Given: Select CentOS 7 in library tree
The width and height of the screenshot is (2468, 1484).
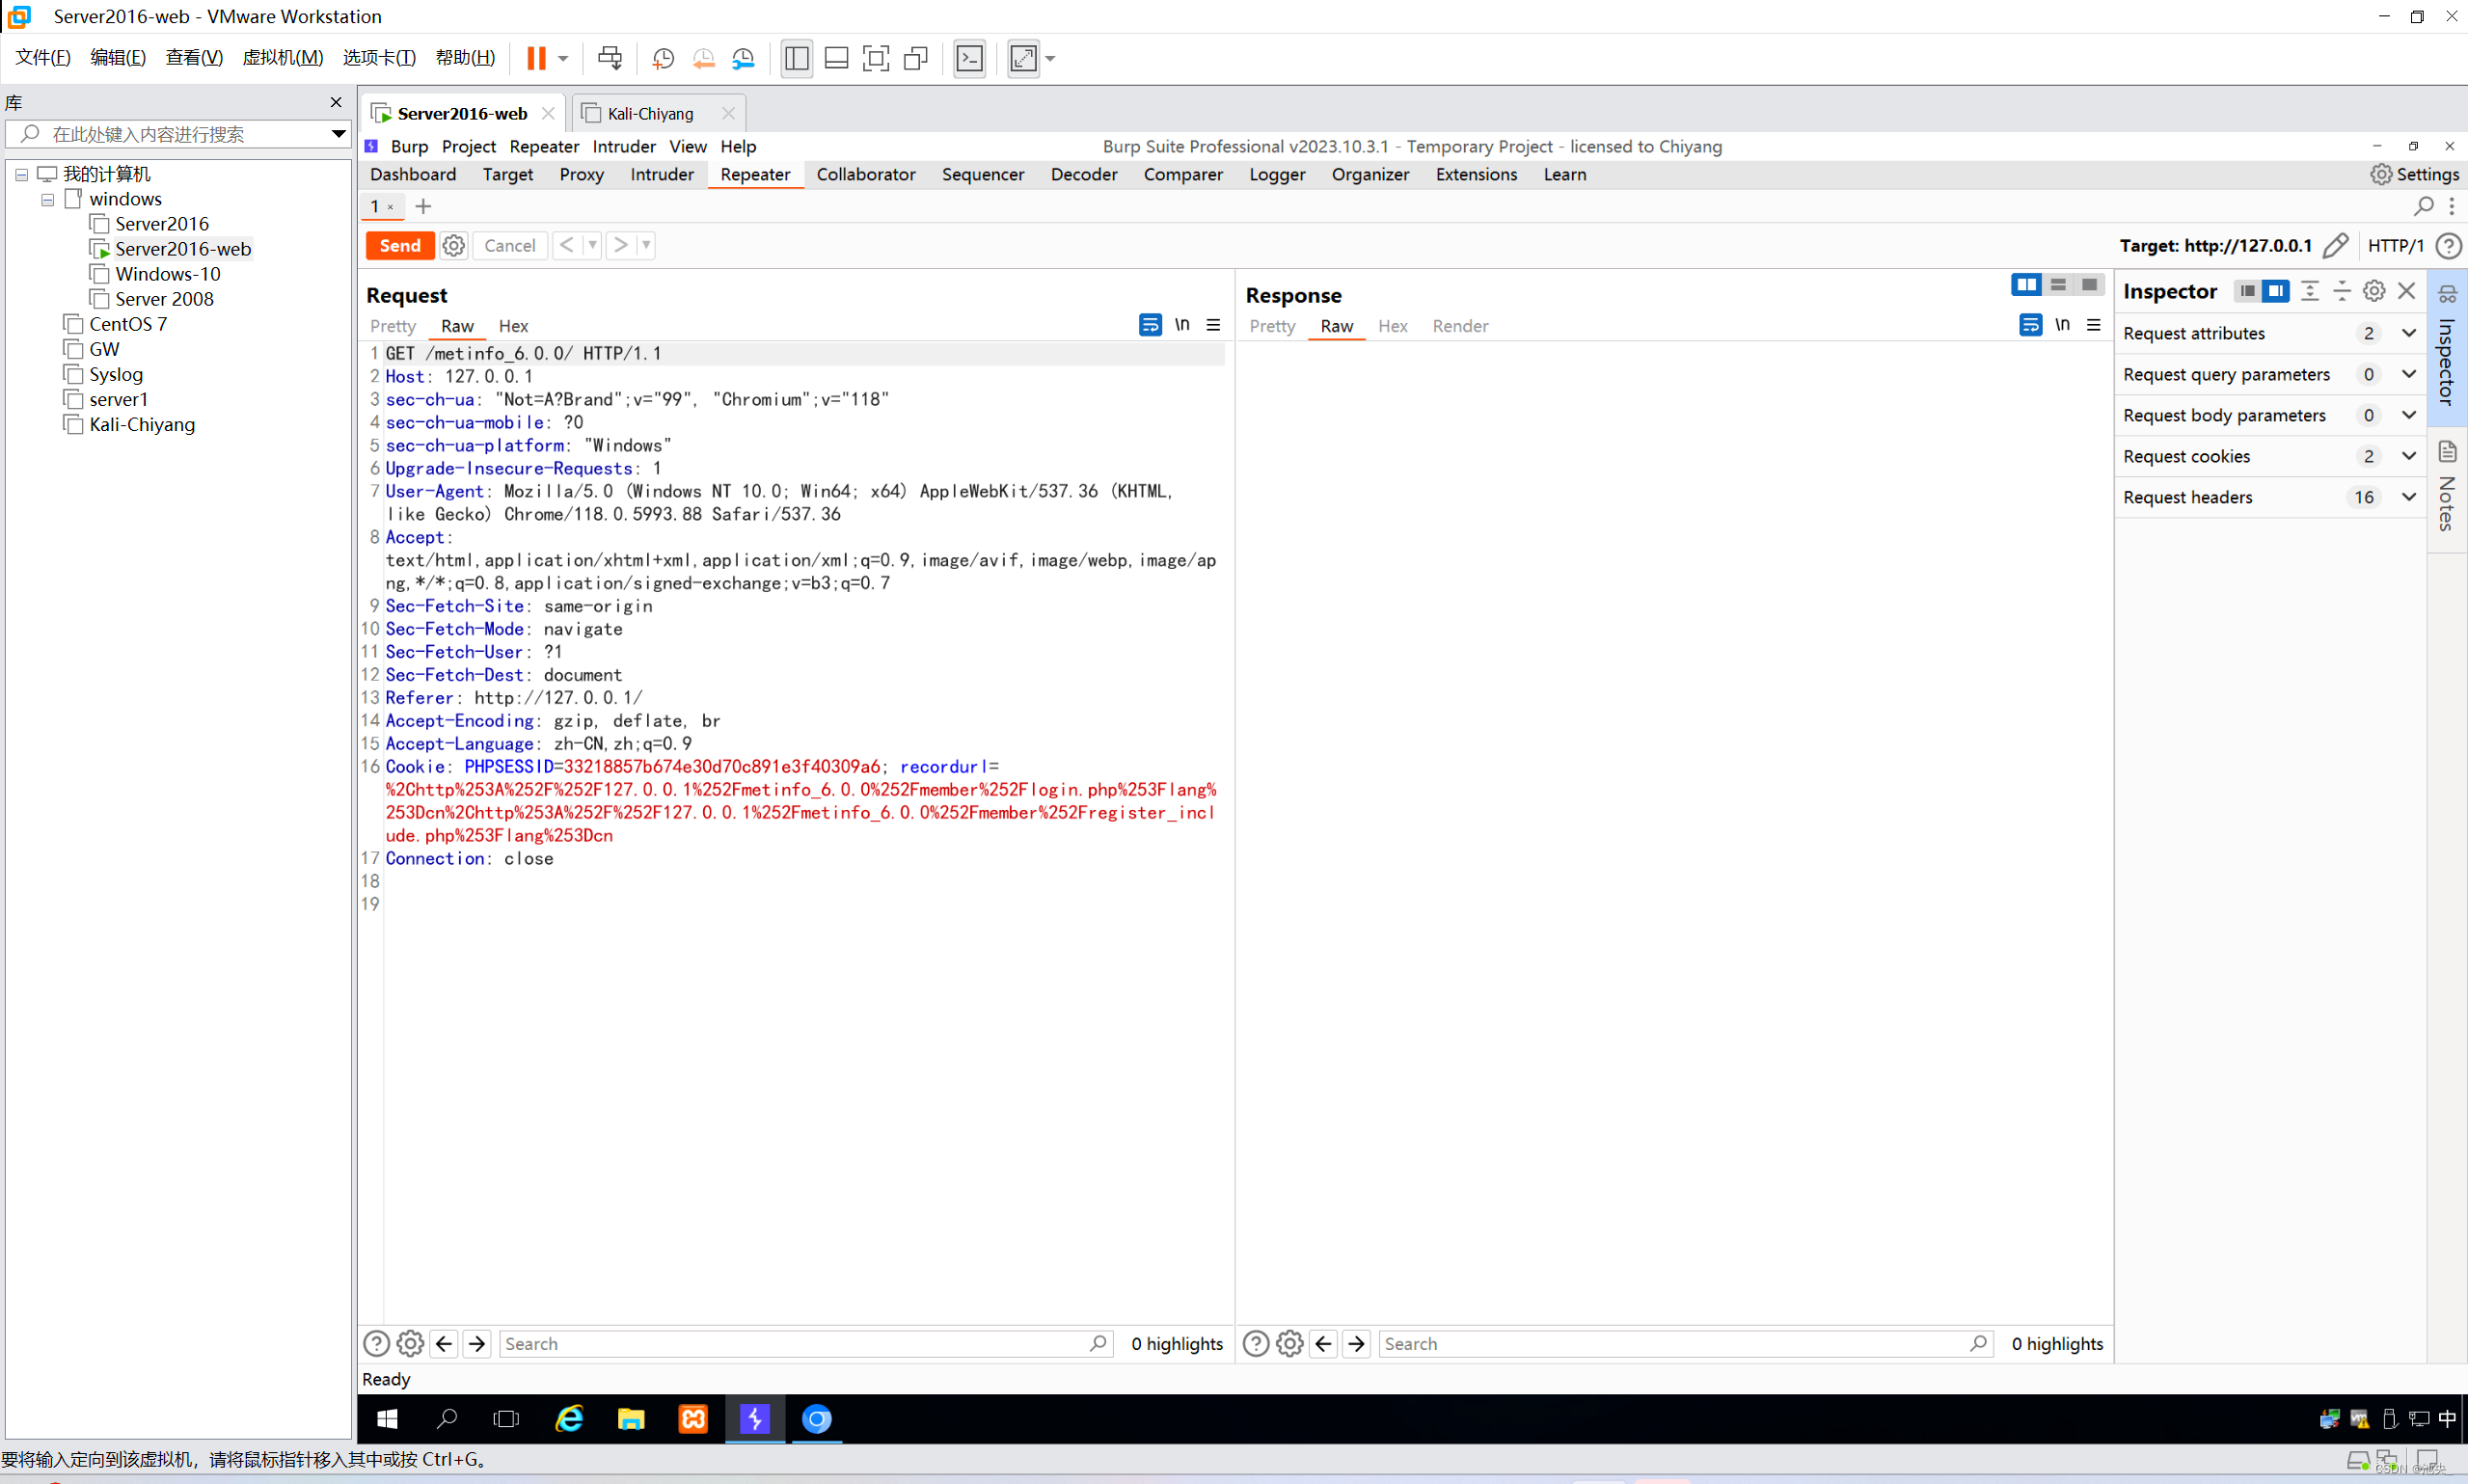Looking at the screenshot, I should pyautogui.click(x=127, y=324).
